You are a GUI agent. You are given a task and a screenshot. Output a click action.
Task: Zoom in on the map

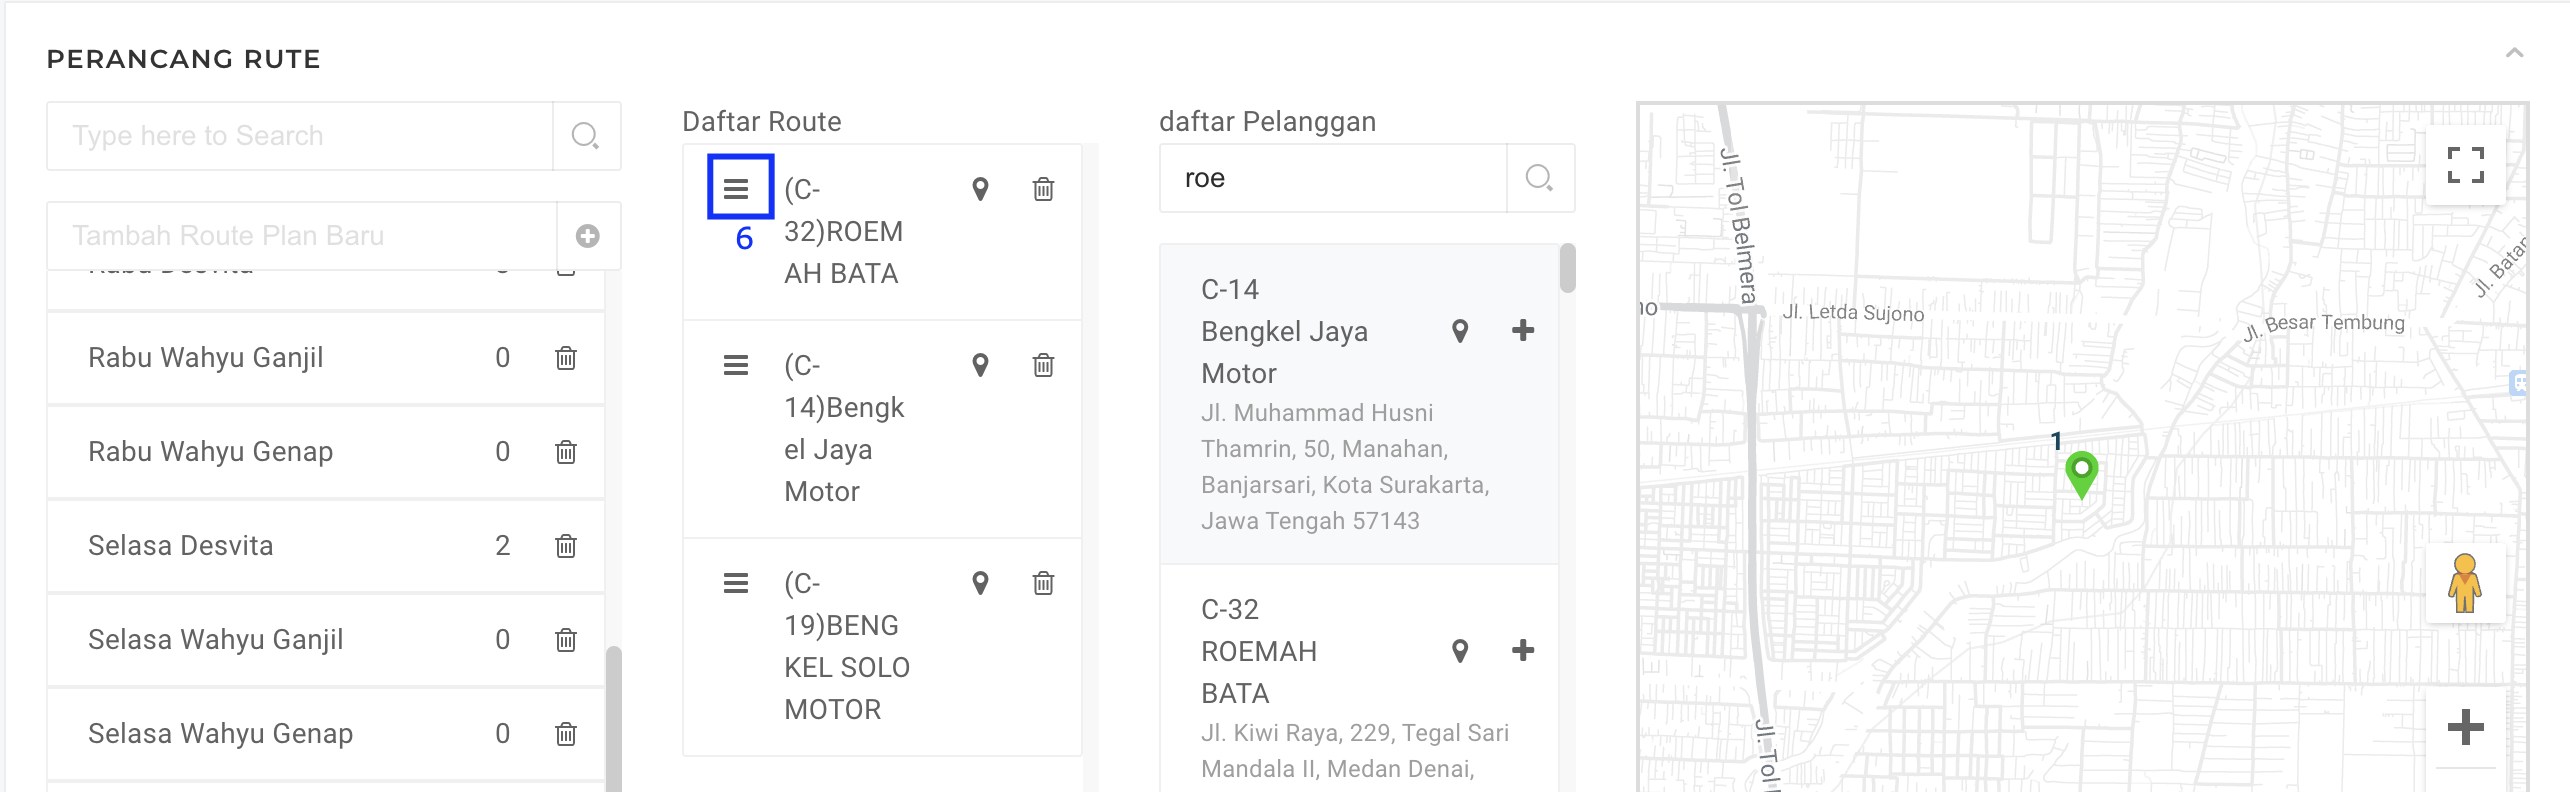coord(2465,727)
